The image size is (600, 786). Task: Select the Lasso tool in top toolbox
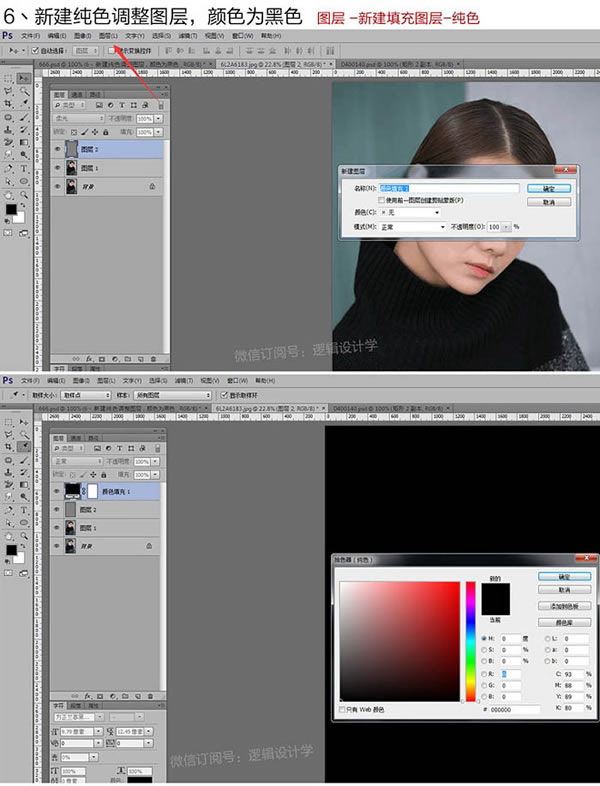9,90
